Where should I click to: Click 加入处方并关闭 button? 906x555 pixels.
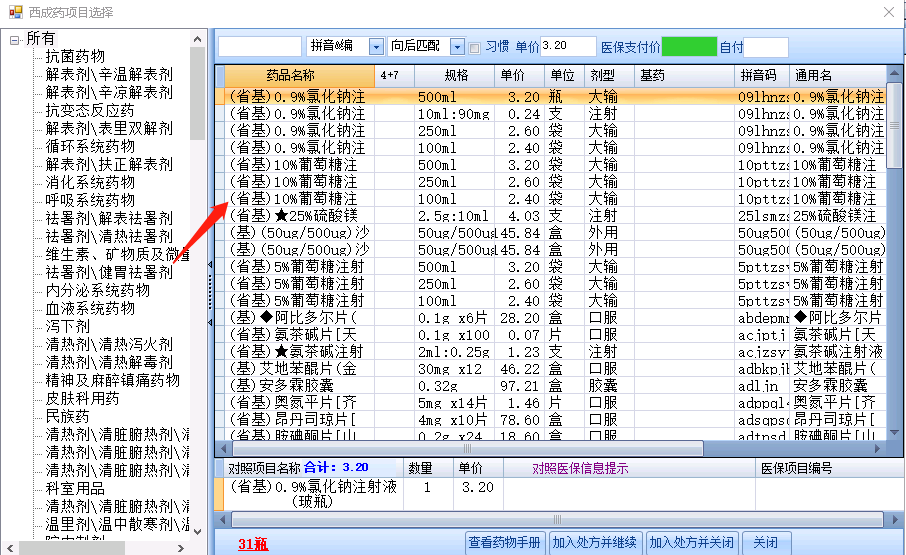tap(692, 543)
